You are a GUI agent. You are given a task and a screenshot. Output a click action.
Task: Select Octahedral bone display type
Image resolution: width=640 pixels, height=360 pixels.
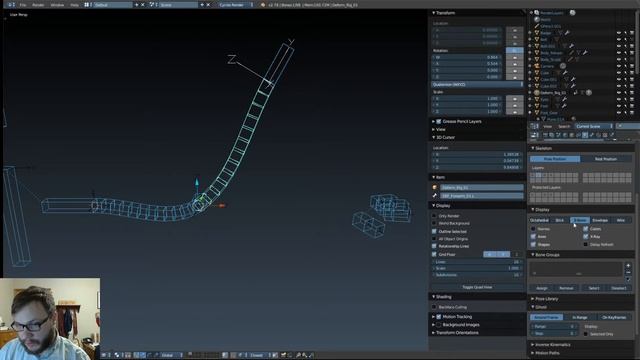(539, 220)
